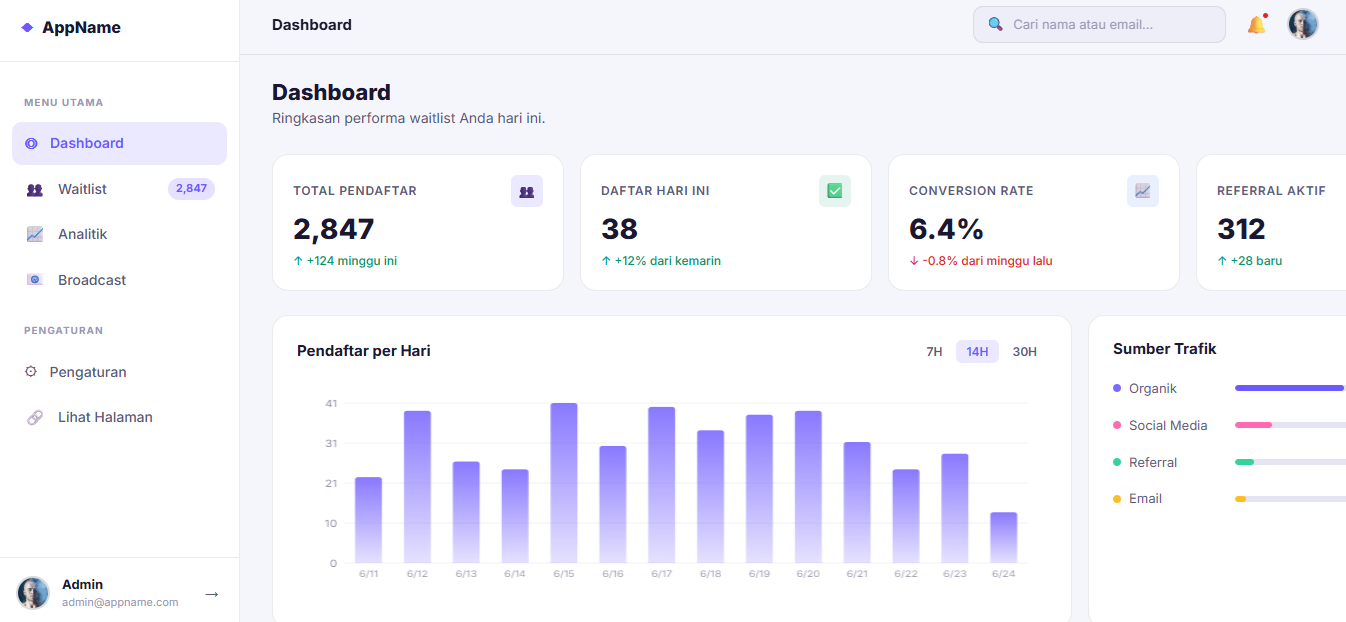The image size is (1346, 622).
Task: Click '+124 minggu ini' text
Action: click(x=345, y=261)
